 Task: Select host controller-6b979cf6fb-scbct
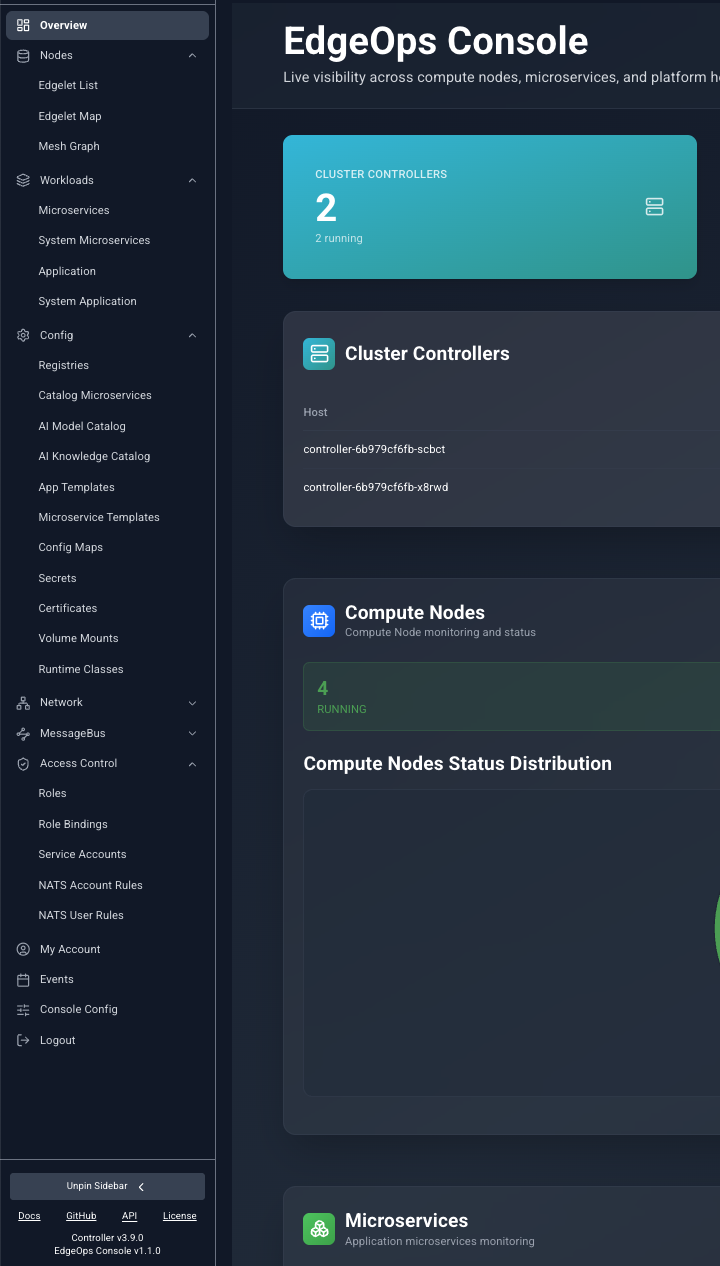point(374,449)
